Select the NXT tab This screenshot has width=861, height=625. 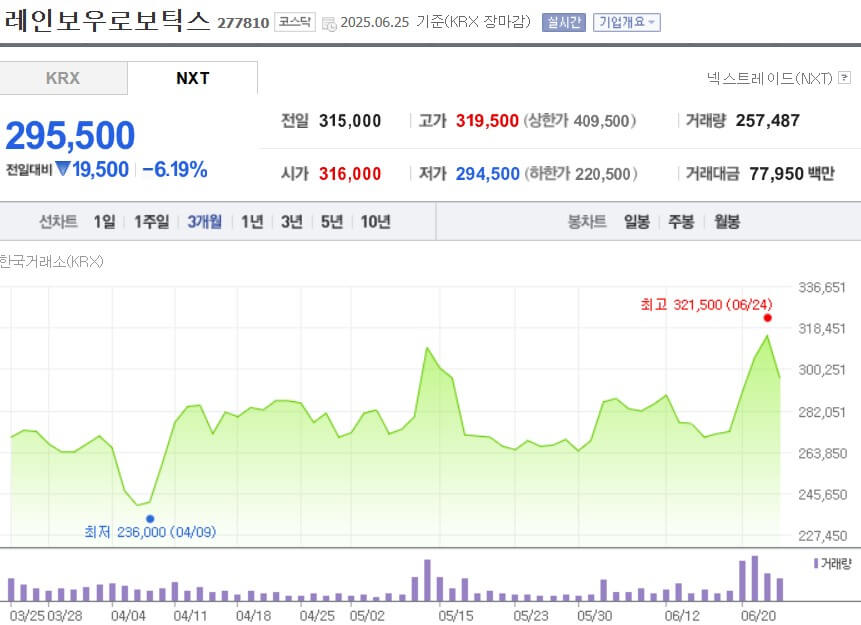[x=192, y=77]
